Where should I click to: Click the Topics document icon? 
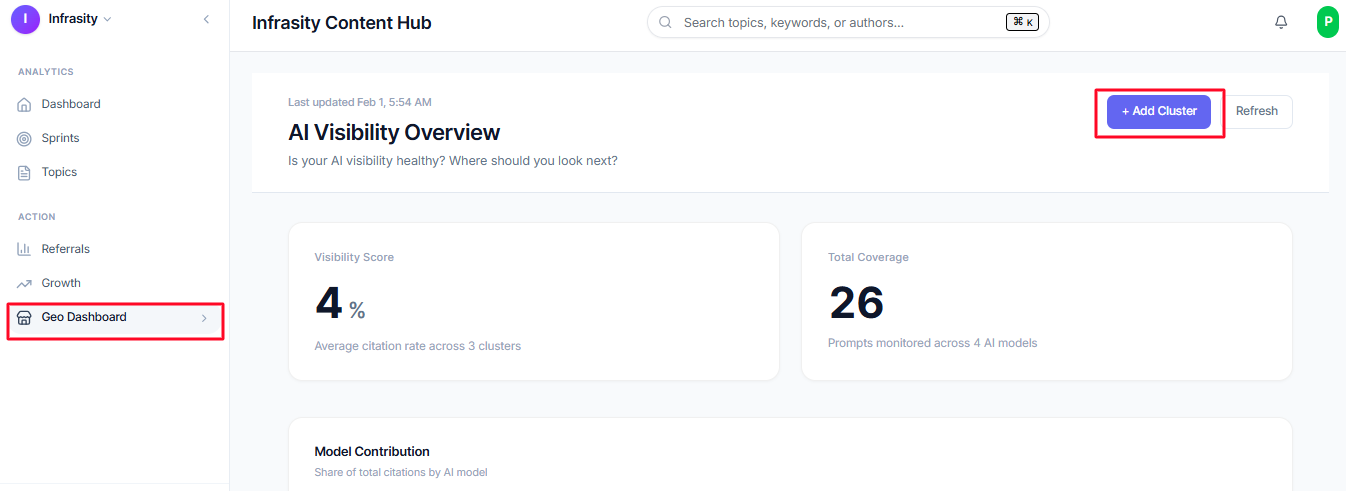tap(25, 172)
